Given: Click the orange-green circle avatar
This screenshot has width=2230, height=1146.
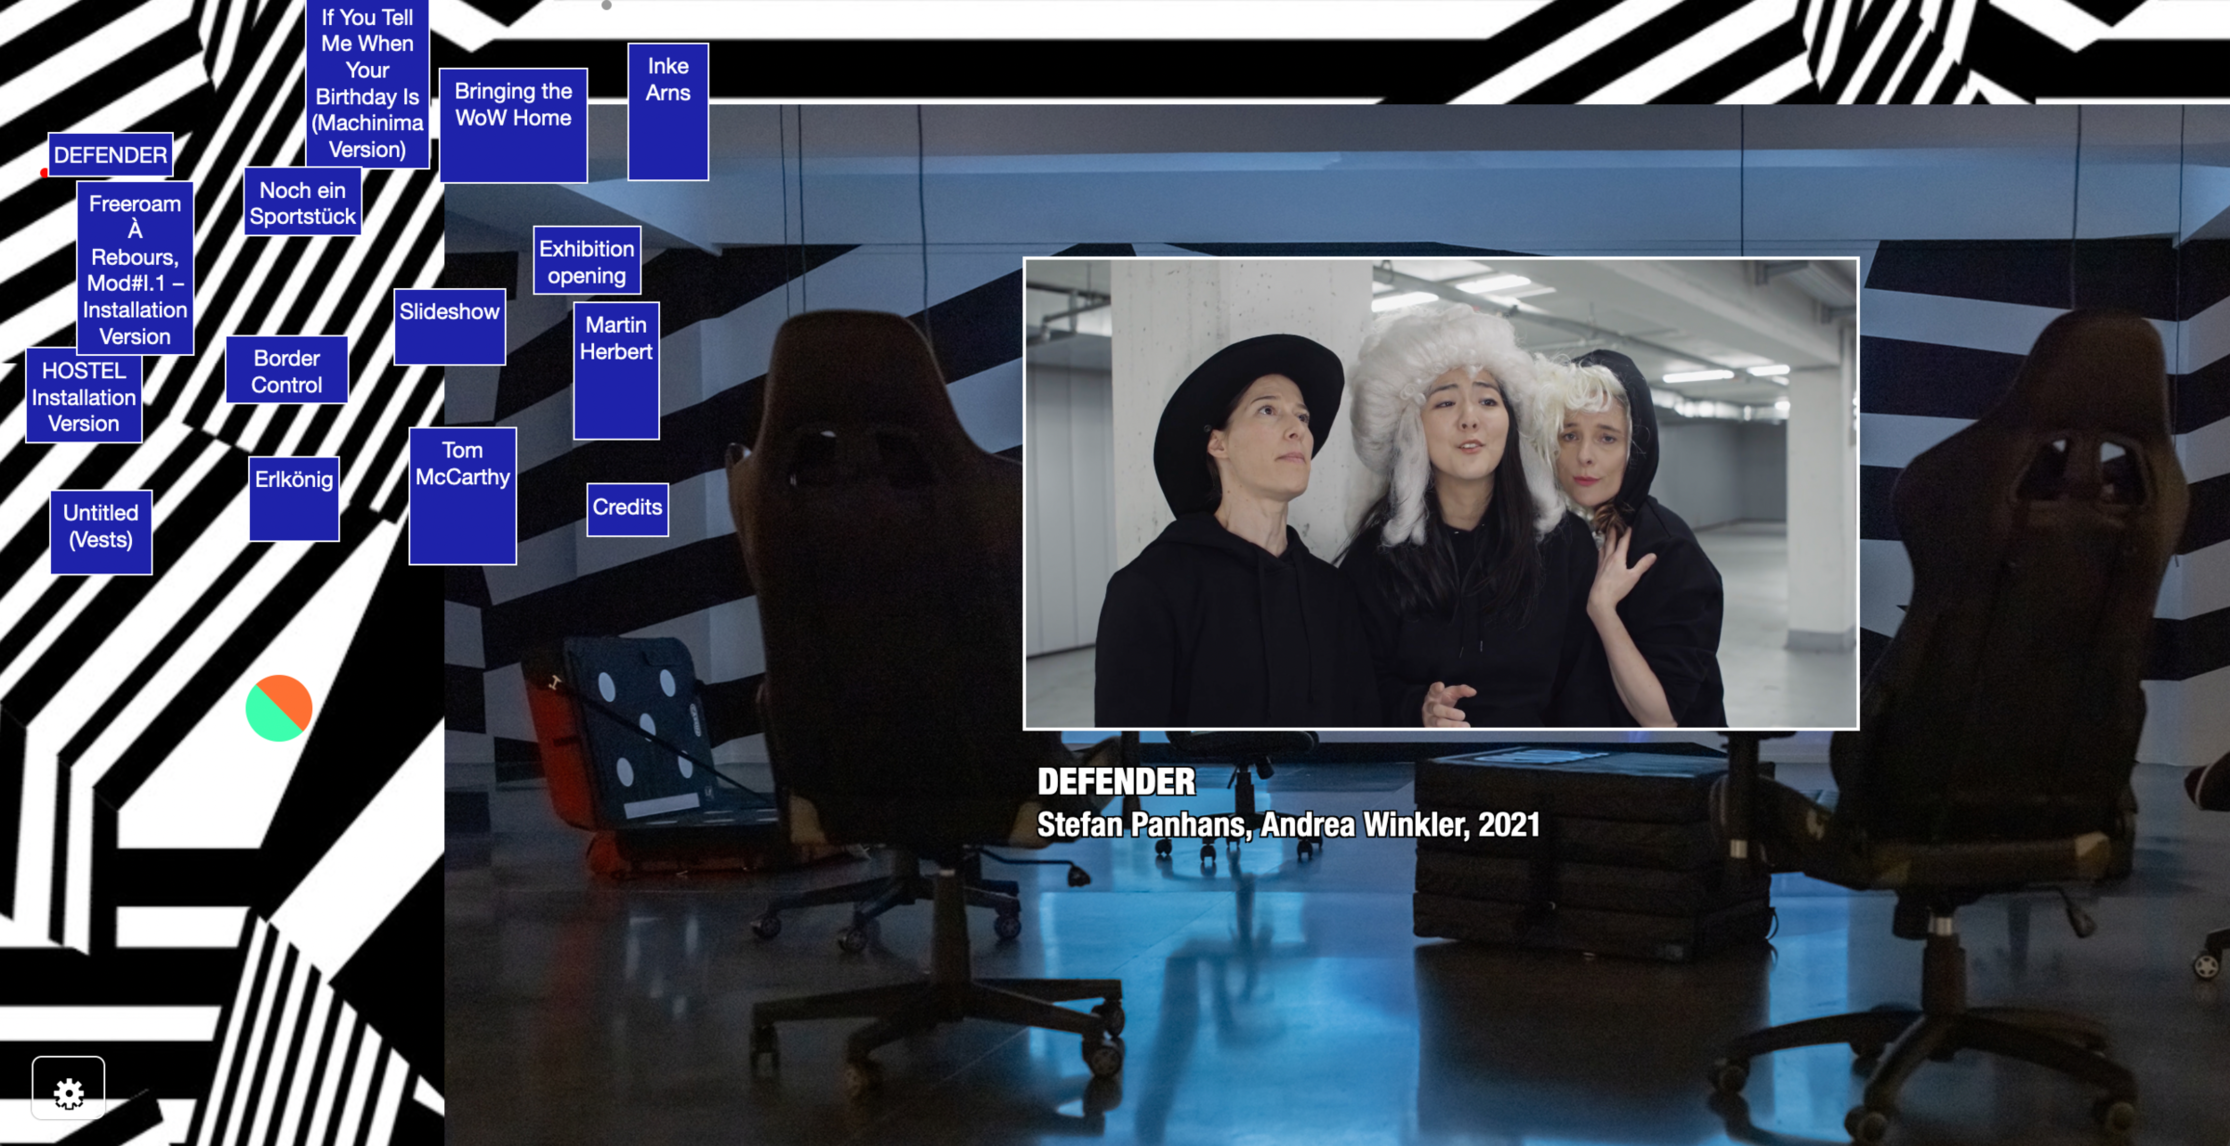Looking at the screenshot, I should pyautogui.click(x=279, y=708).
